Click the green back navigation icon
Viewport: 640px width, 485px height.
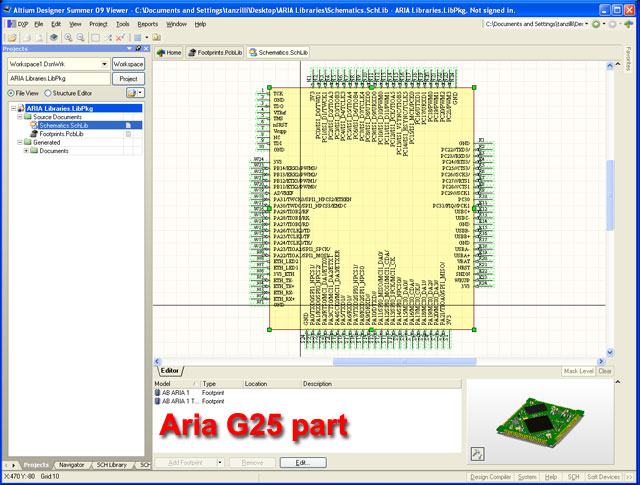pyautogui.click(x=596, y=24)
